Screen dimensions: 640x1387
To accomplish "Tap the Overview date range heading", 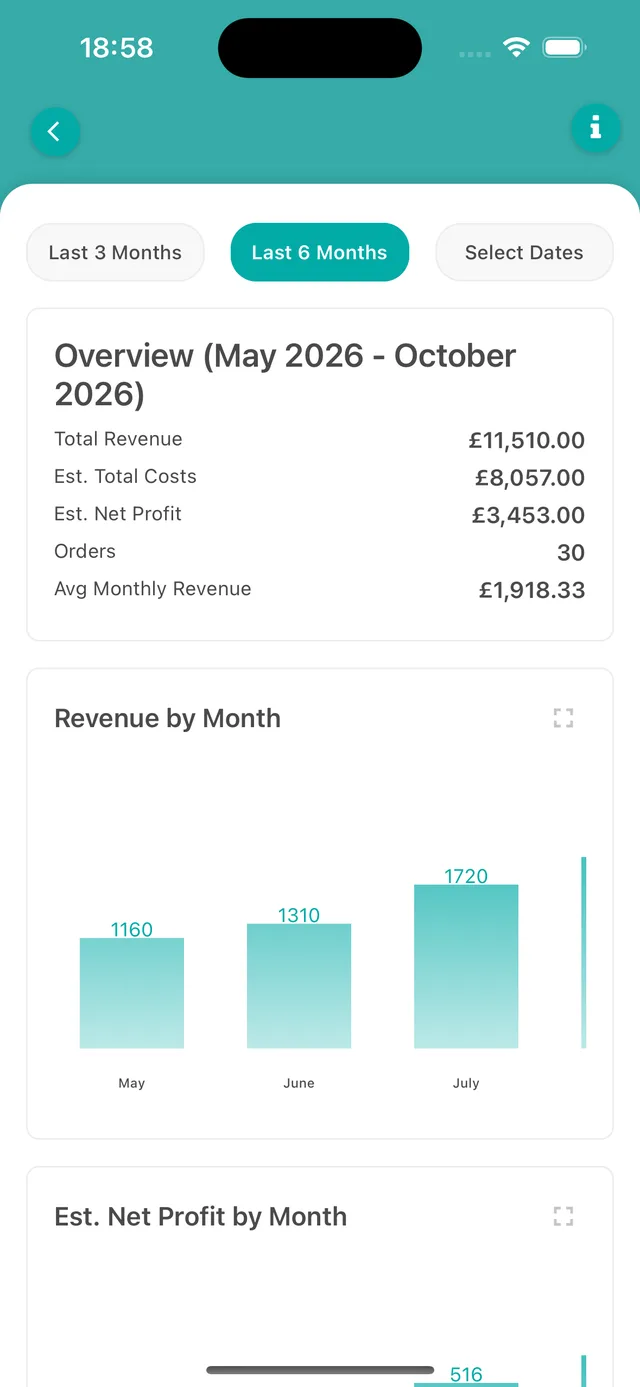I will coord(285,375).
